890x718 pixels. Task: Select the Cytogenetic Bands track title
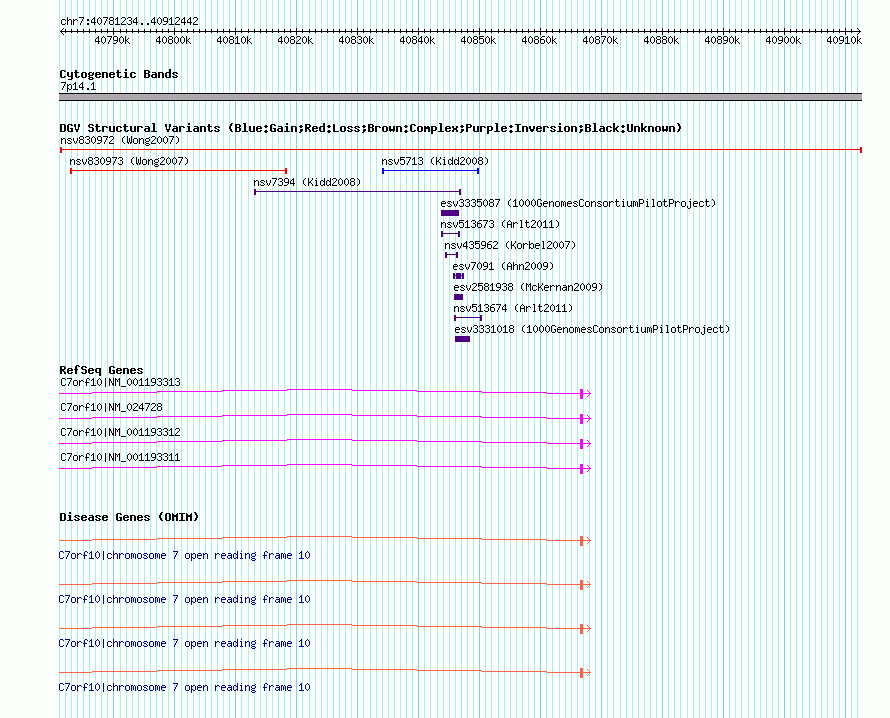tap(119, 74)
